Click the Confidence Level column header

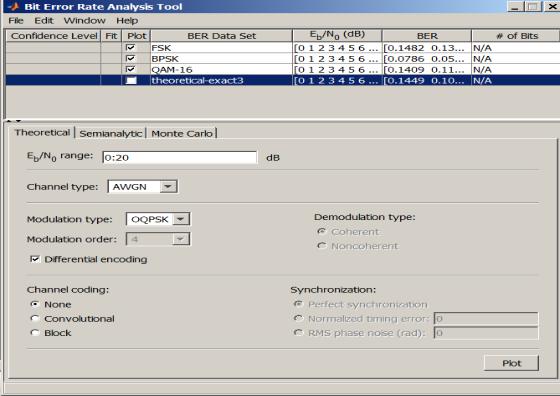tap(53, 36)
